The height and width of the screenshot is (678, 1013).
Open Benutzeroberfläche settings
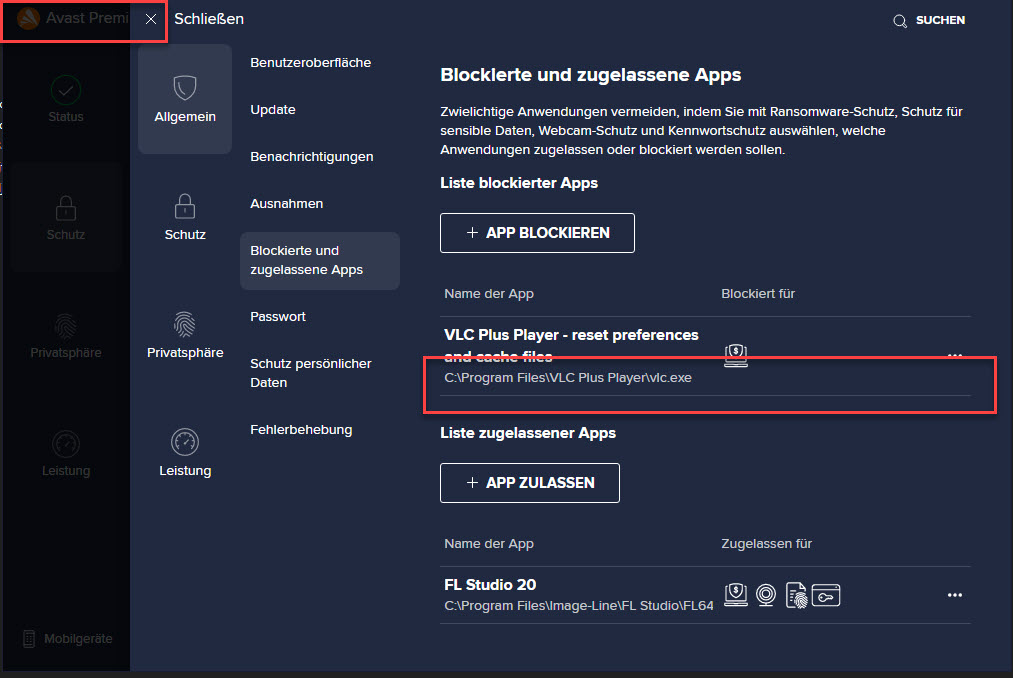tap(311, 63)
